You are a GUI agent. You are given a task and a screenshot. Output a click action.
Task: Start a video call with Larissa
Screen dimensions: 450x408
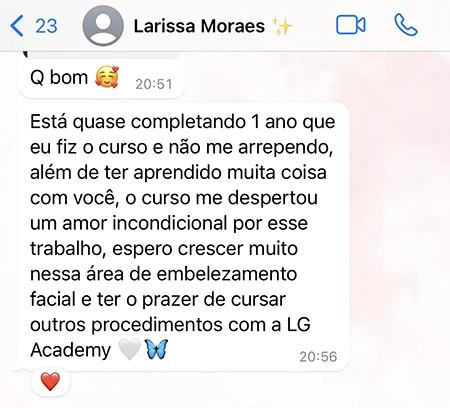(x=351, y=25)
